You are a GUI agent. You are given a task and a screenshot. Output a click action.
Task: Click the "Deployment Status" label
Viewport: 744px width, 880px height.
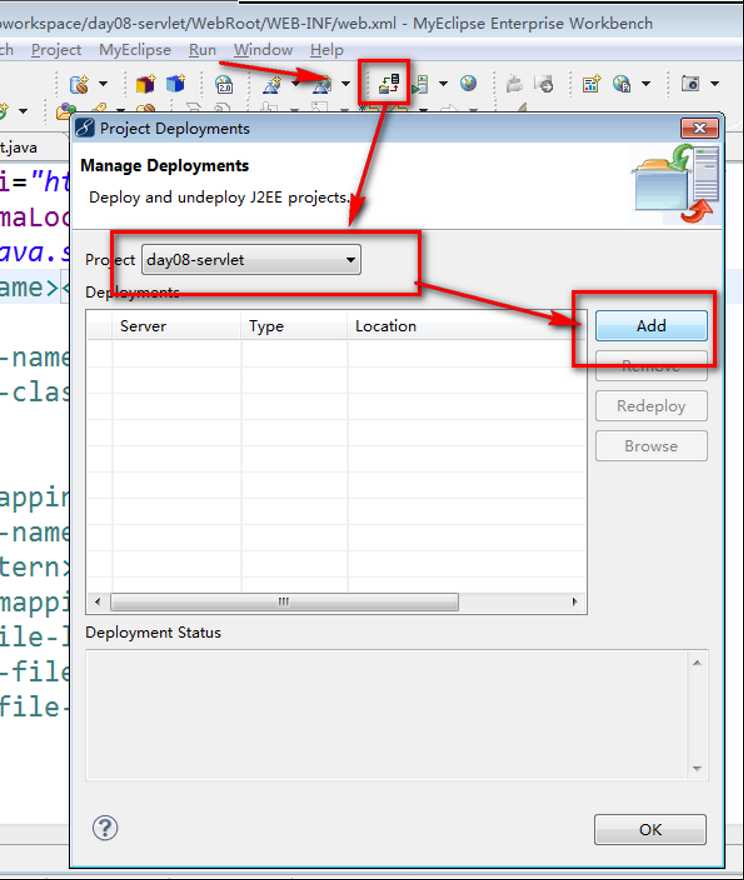pos(153,632)
